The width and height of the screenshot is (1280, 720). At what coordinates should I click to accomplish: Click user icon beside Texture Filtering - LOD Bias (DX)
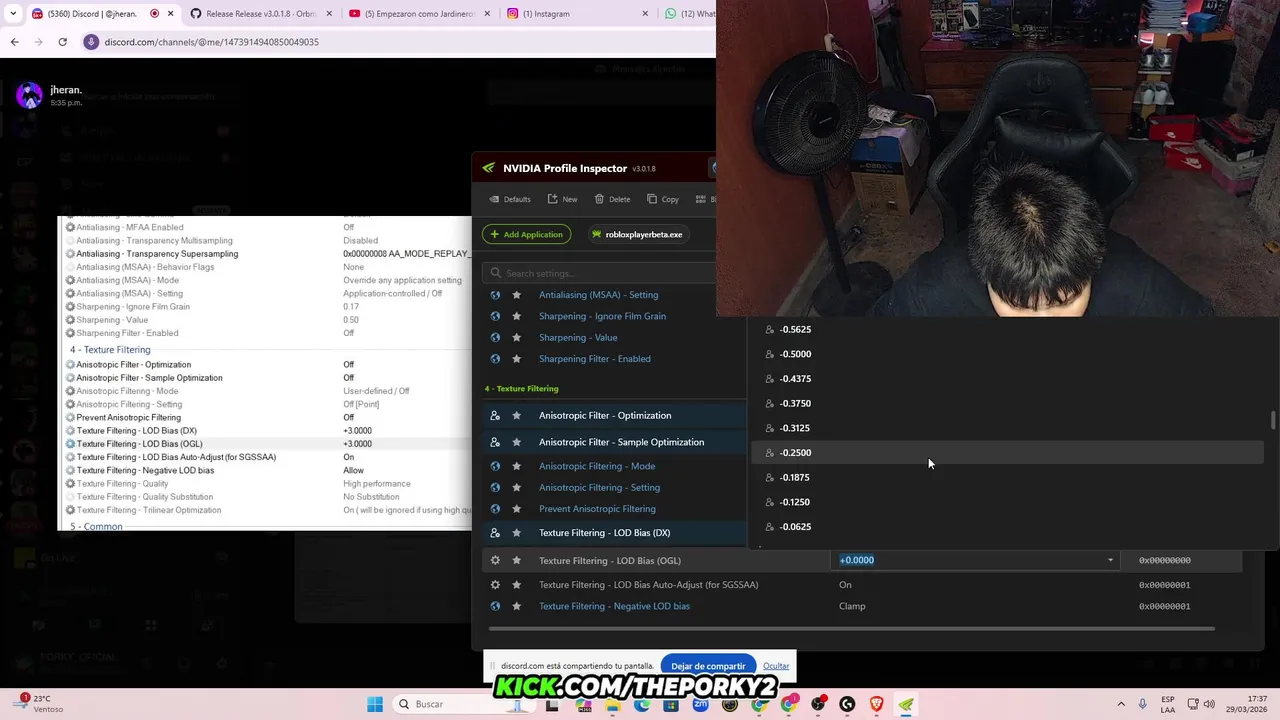click(x=495, y=533)
